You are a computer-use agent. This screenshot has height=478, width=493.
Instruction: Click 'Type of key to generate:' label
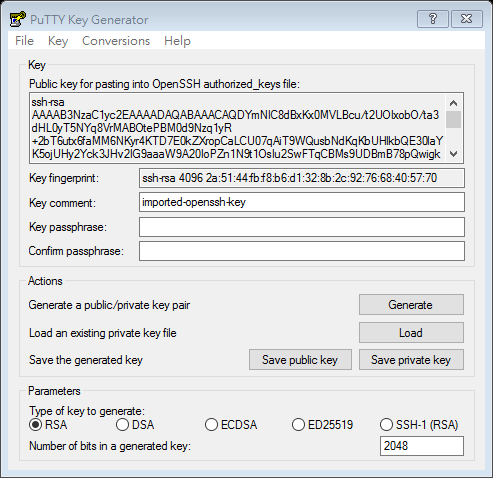pyautogui.click(x=87, y=411)
